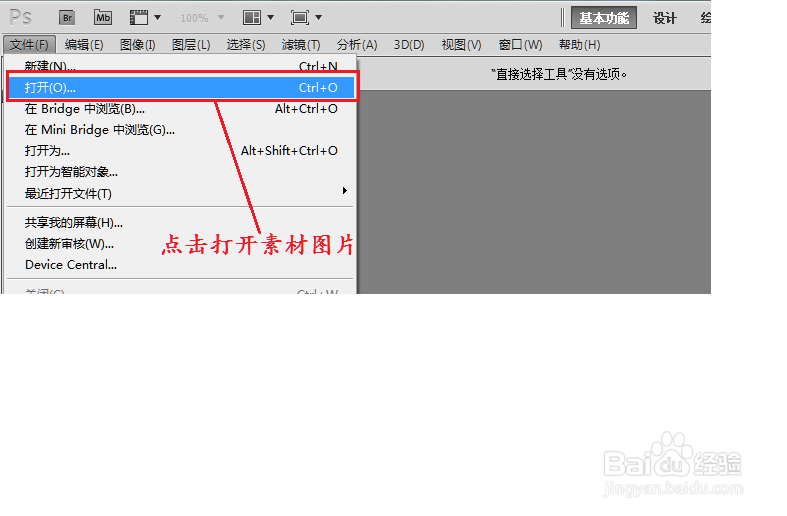
Task: Expand the Screen Mode dropdown arrow
Action: (319, 18)
